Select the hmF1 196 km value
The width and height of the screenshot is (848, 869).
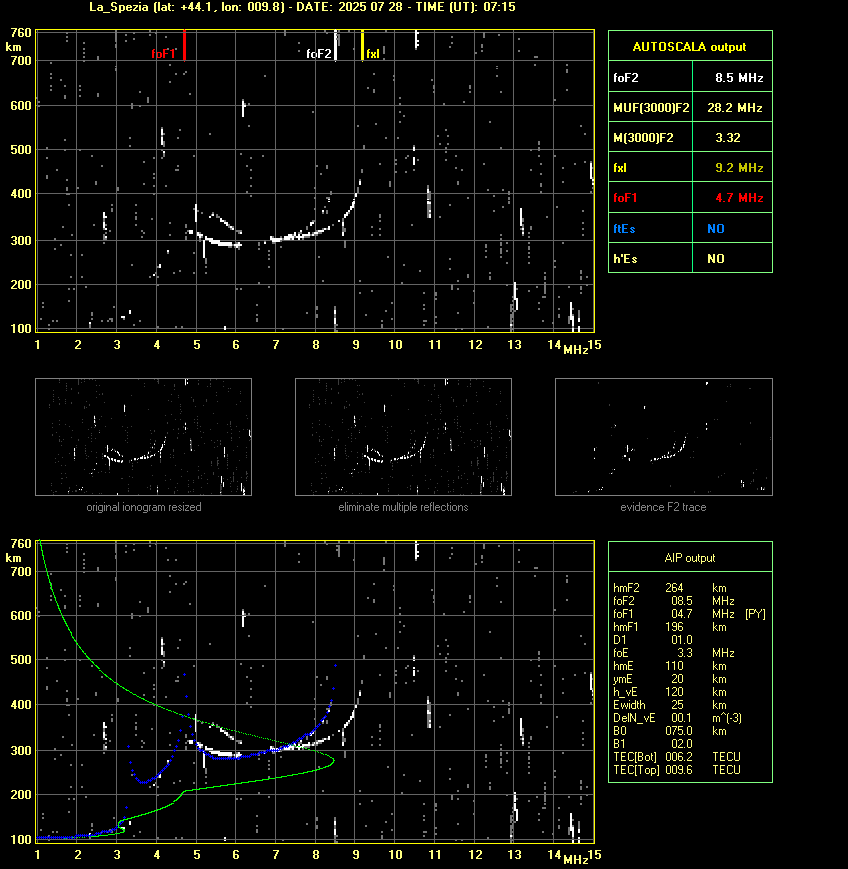[675, 627]
